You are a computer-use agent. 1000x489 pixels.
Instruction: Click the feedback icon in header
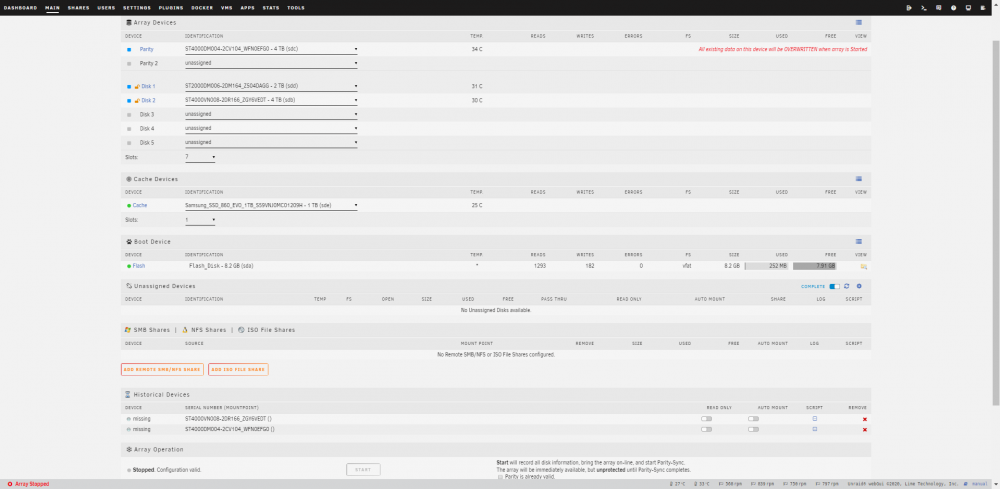click(939, 8)
